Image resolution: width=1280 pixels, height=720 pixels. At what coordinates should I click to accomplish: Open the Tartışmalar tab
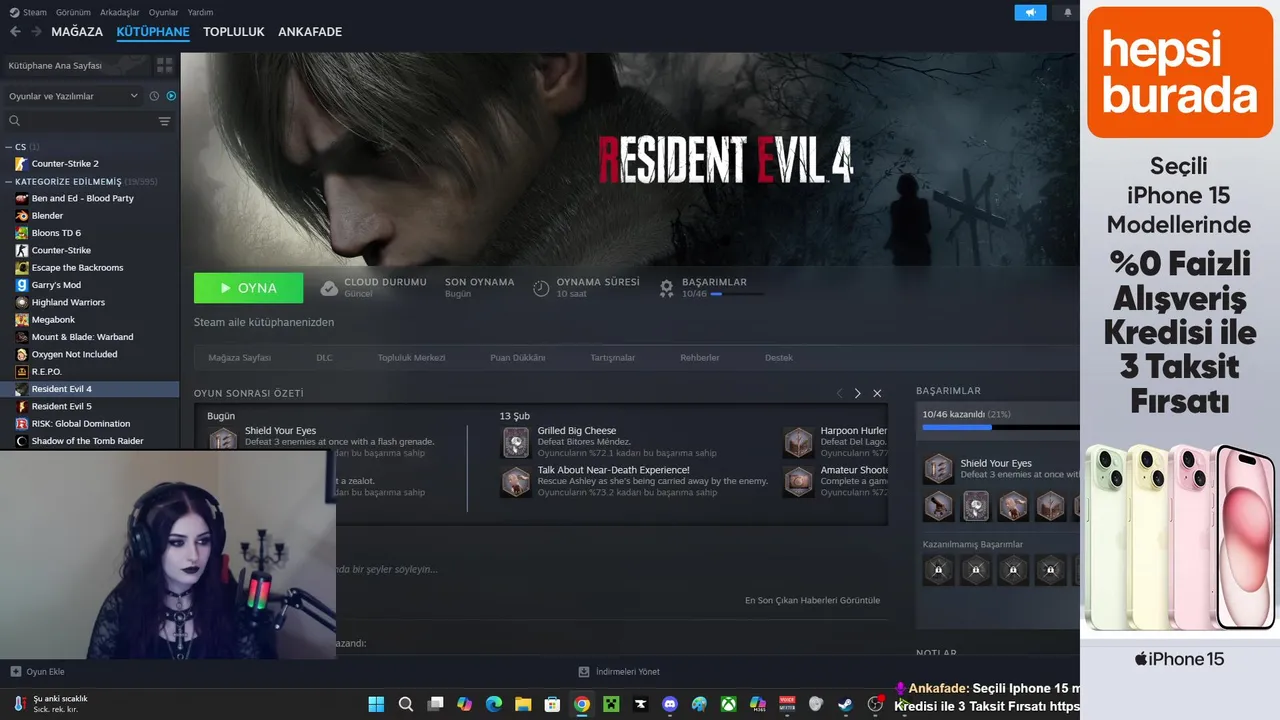click(x=612, y=357)
